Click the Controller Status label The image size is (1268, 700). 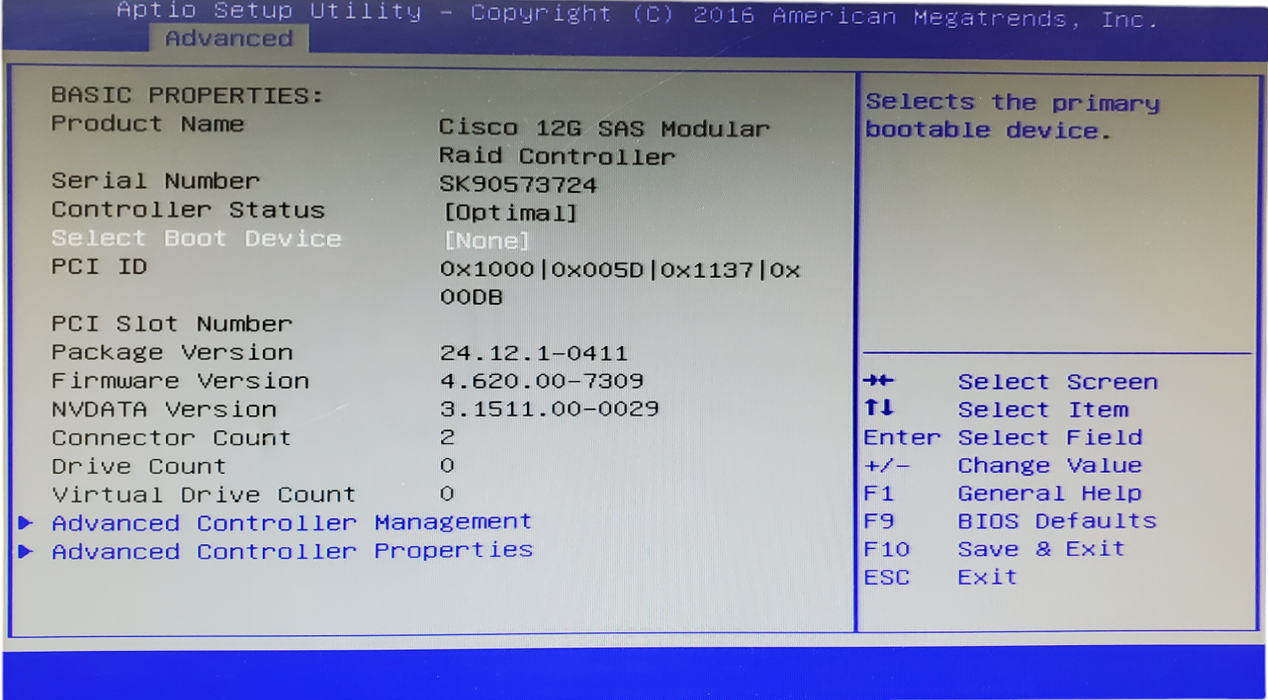click(188, 210)
